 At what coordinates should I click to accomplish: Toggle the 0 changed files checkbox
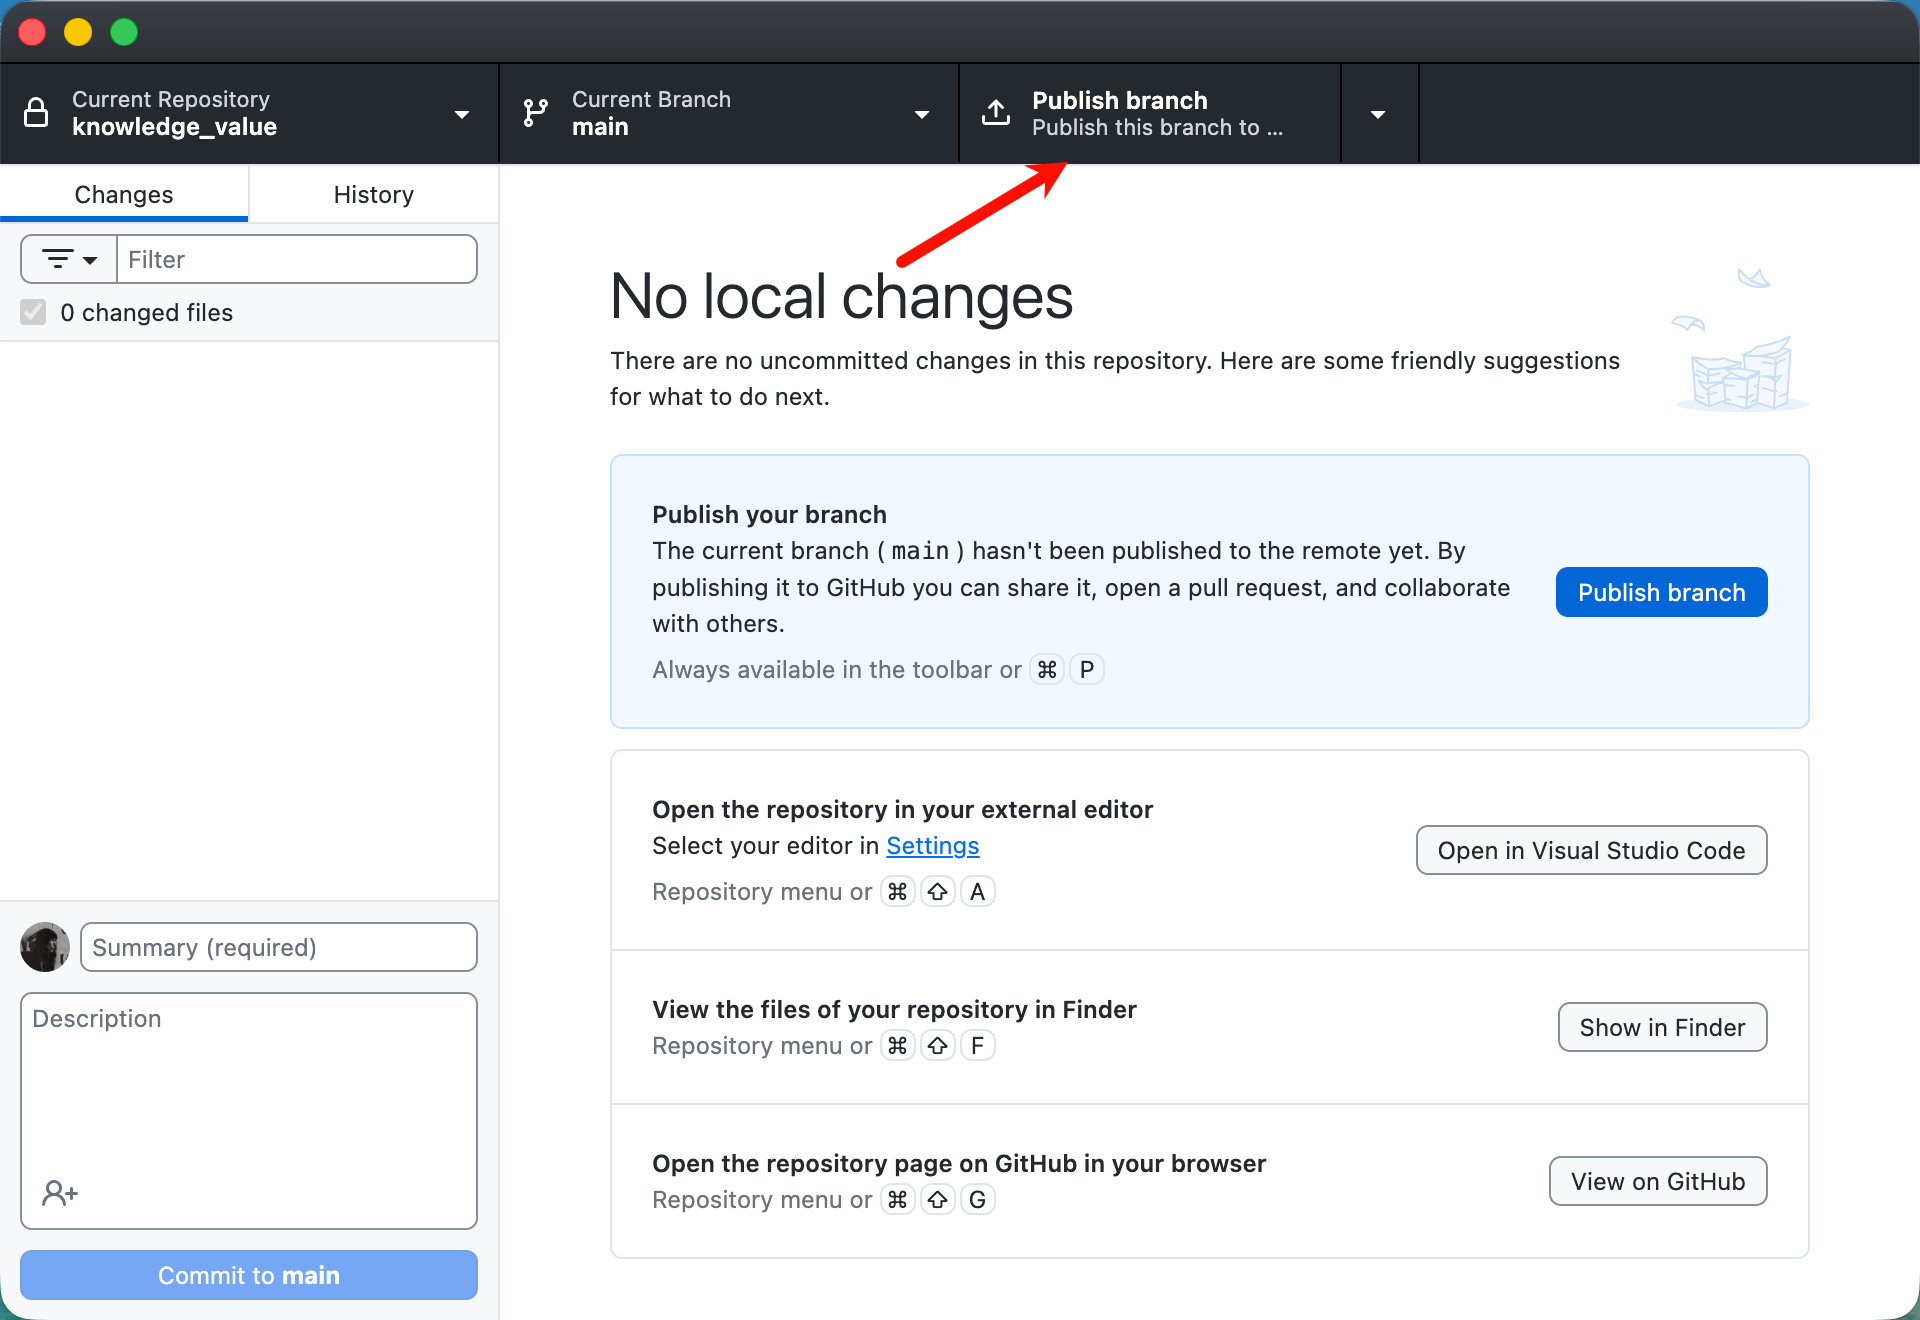34,312
